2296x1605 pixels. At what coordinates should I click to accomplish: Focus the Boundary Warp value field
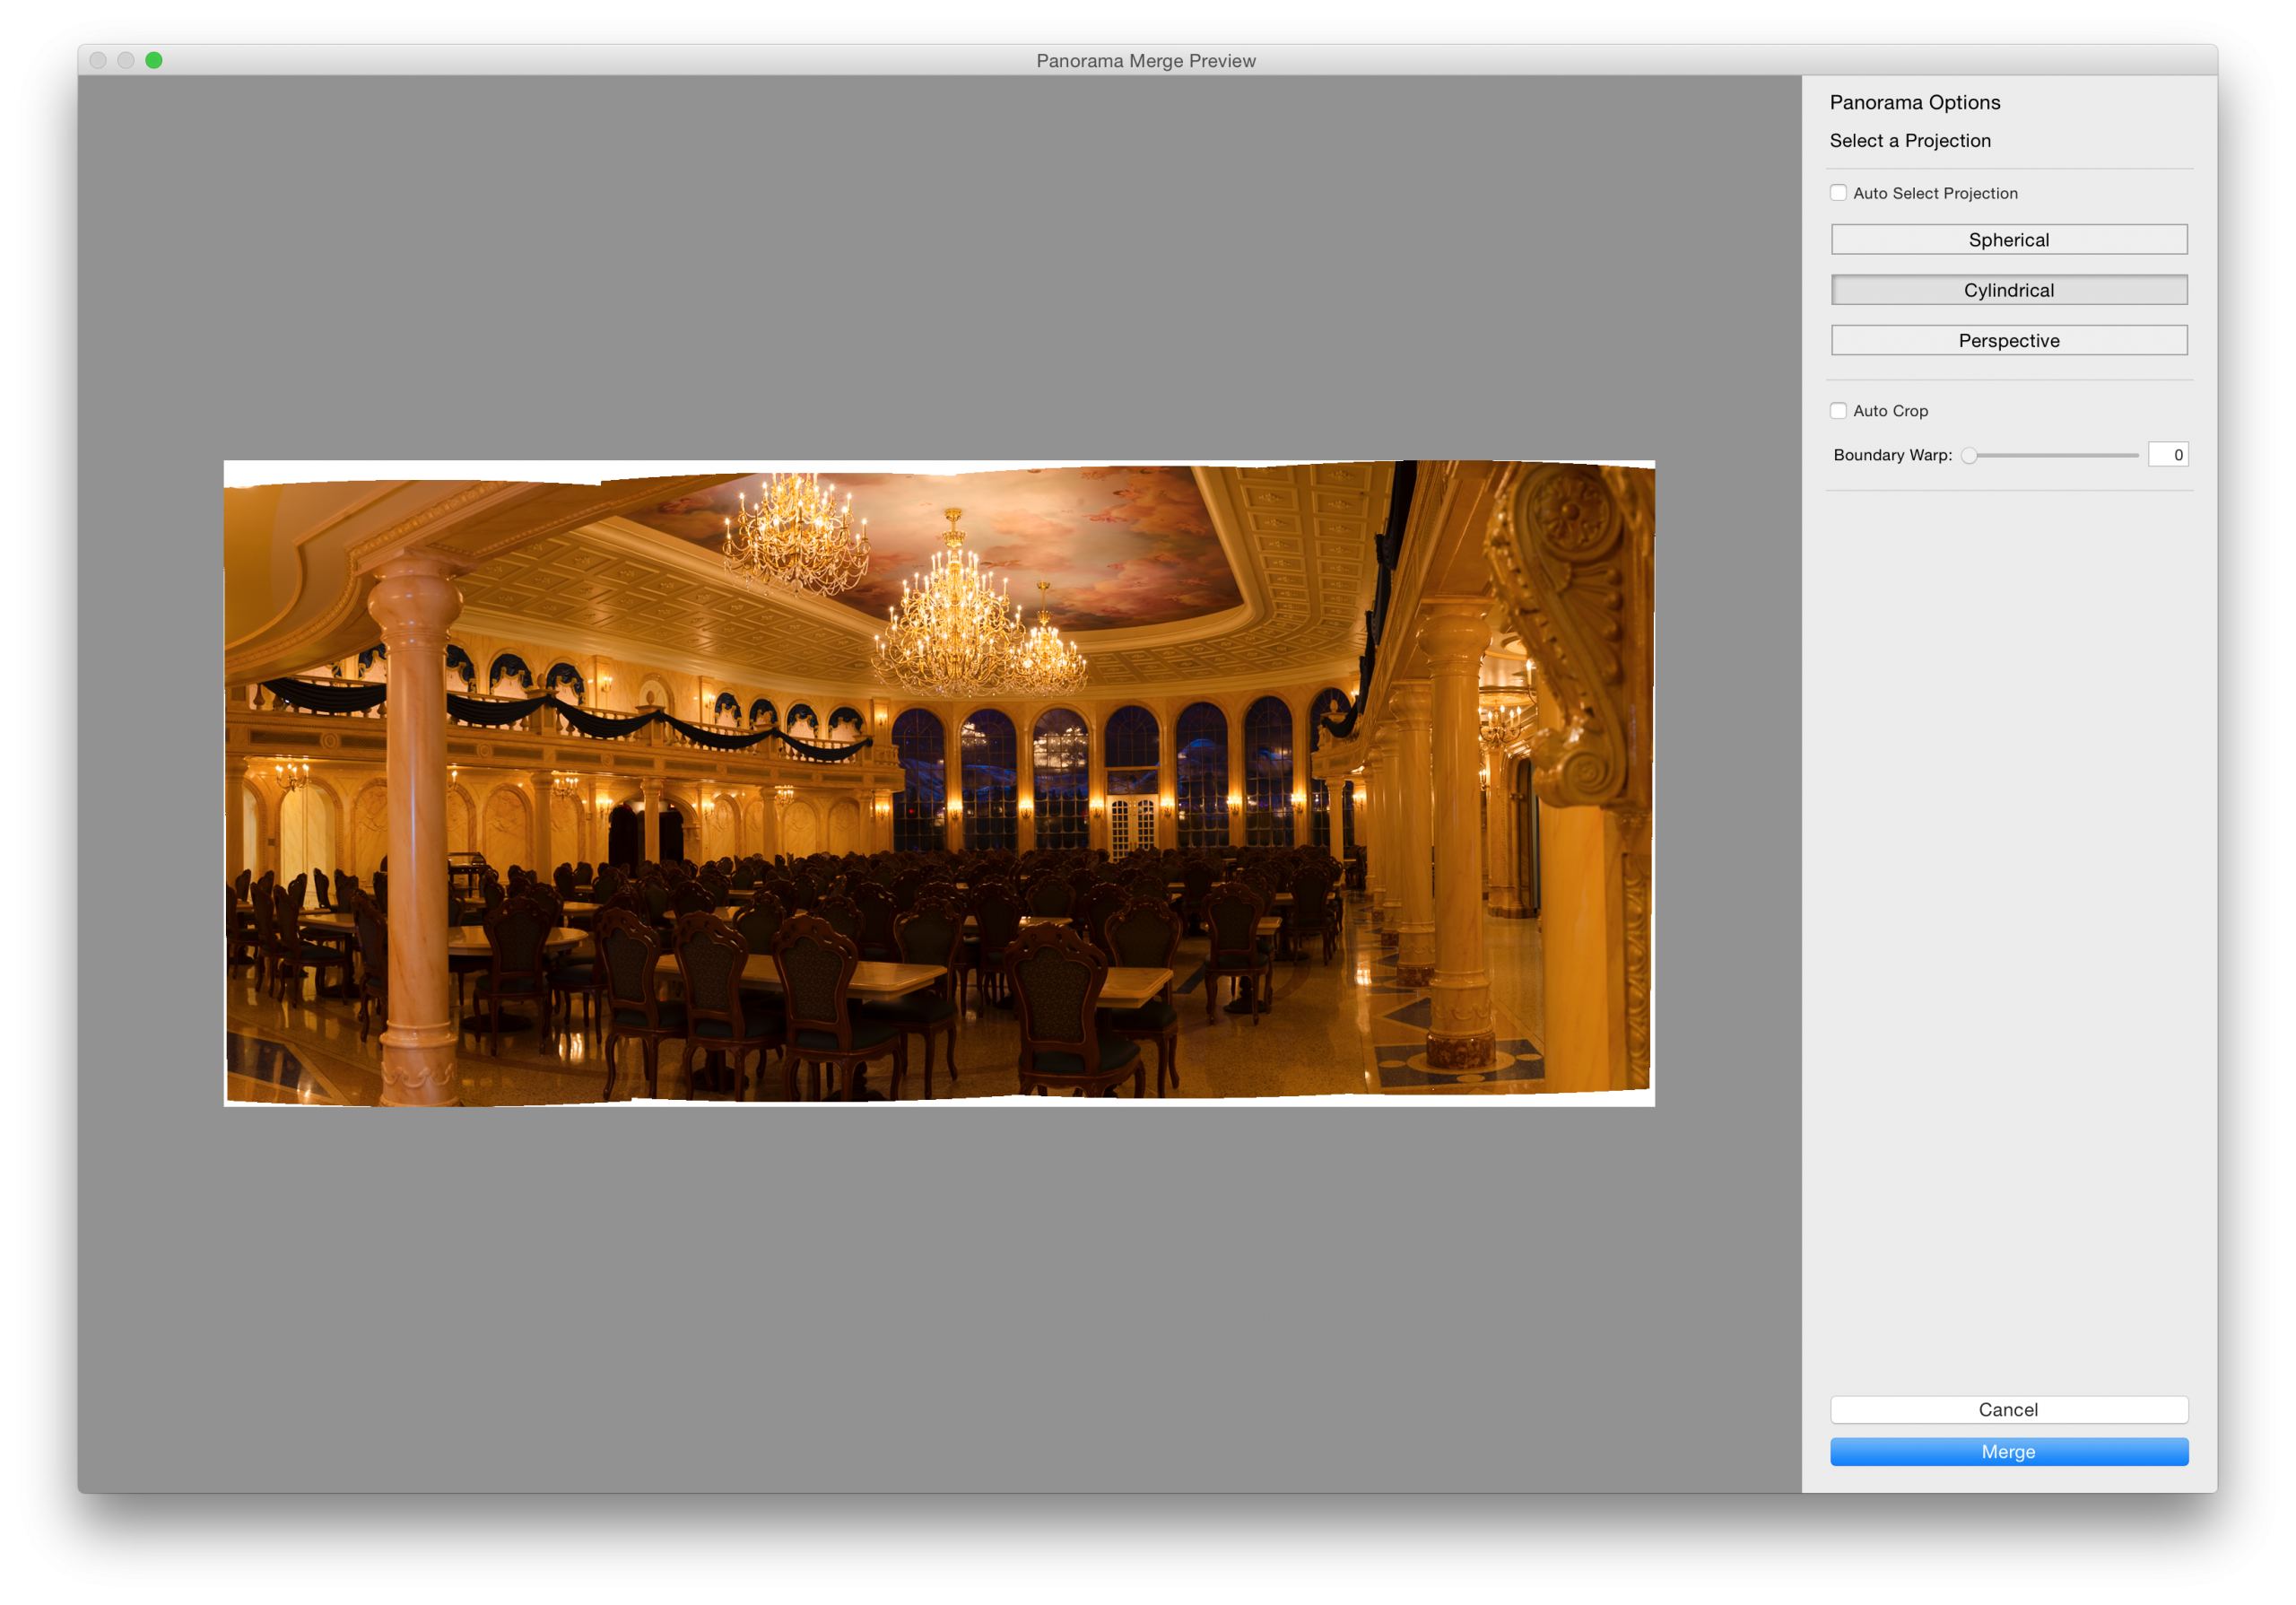(x=2167, y=455)
